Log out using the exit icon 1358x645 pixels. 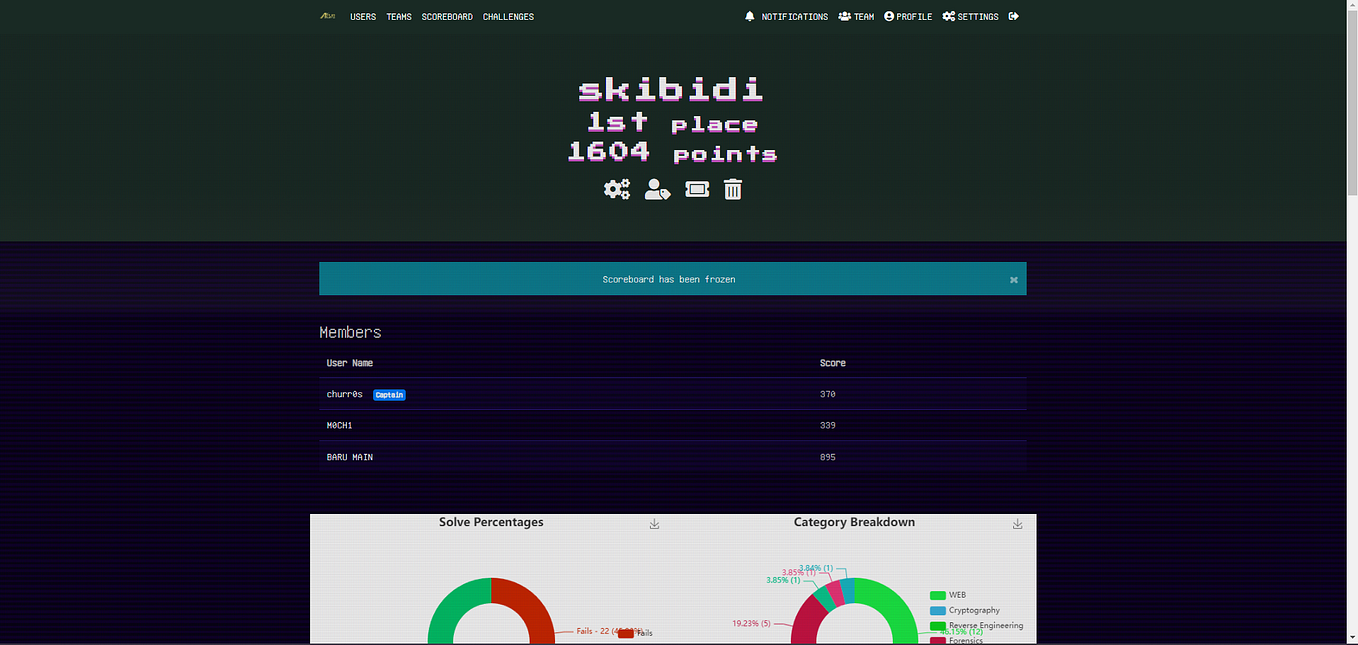tap(1014, 16)
